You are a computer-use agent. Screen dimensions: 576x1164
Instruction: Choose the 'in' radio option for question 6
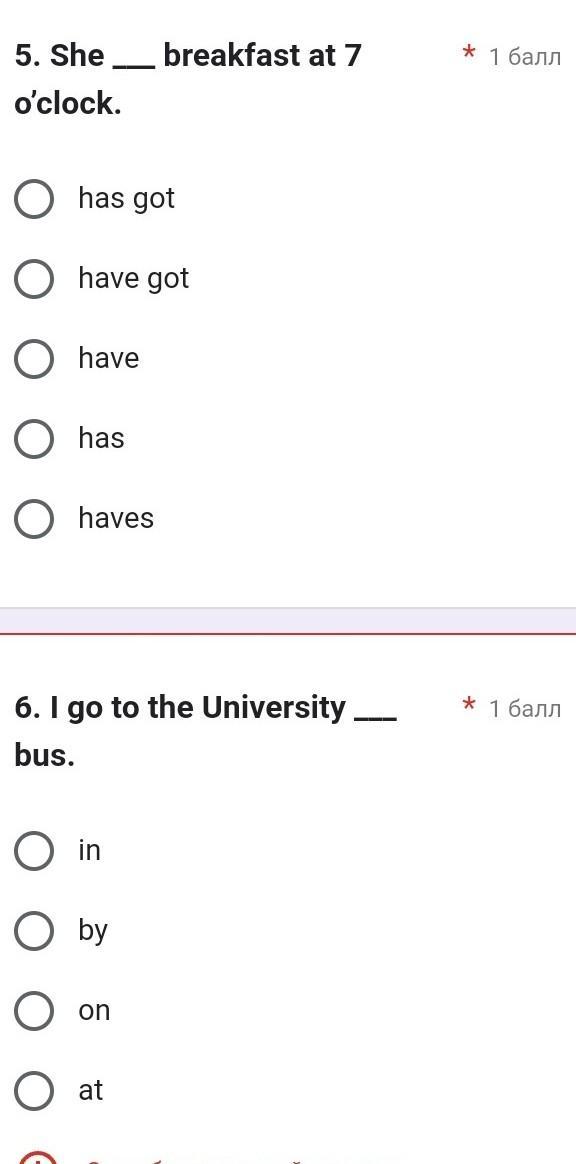[x=34, y=851]
